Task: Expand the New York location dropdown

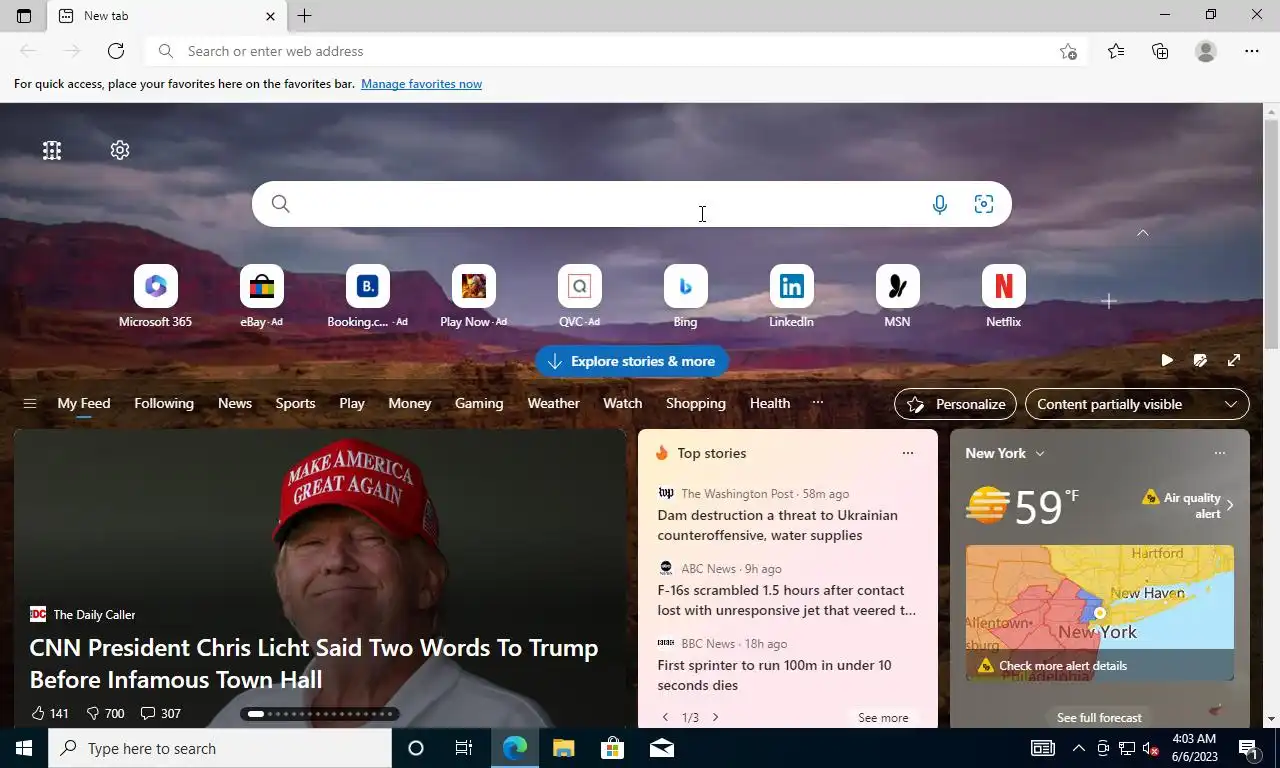Action: pos(1040,453)
